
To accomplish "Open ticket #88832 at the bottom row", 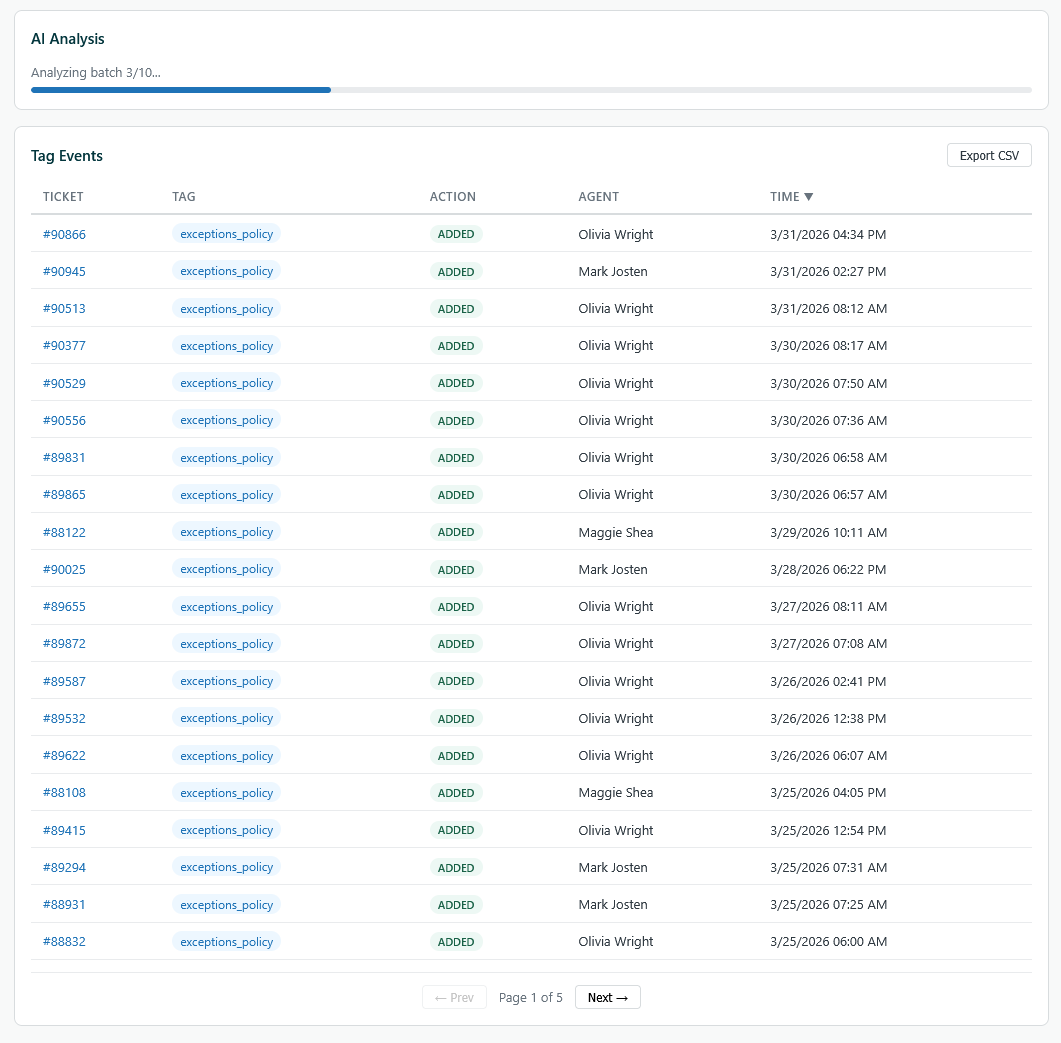I will click(64, 941).
